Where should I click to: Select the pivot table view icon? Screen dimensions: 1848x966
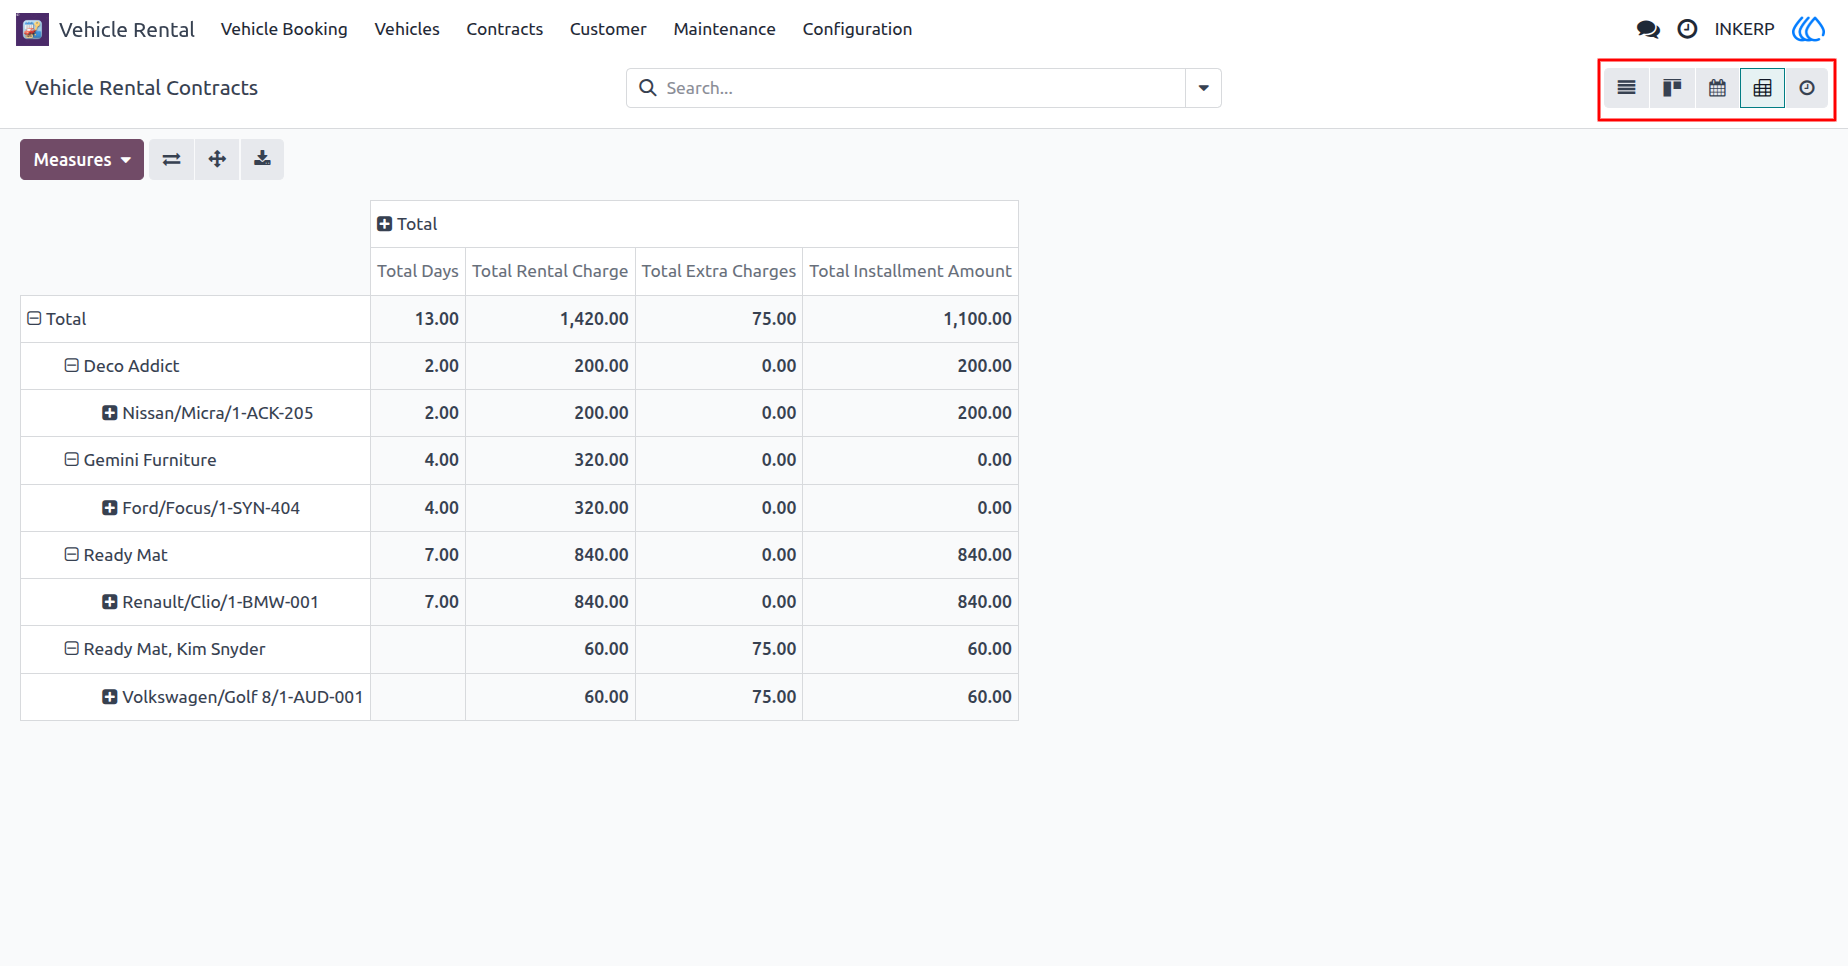pos(1762,88)
